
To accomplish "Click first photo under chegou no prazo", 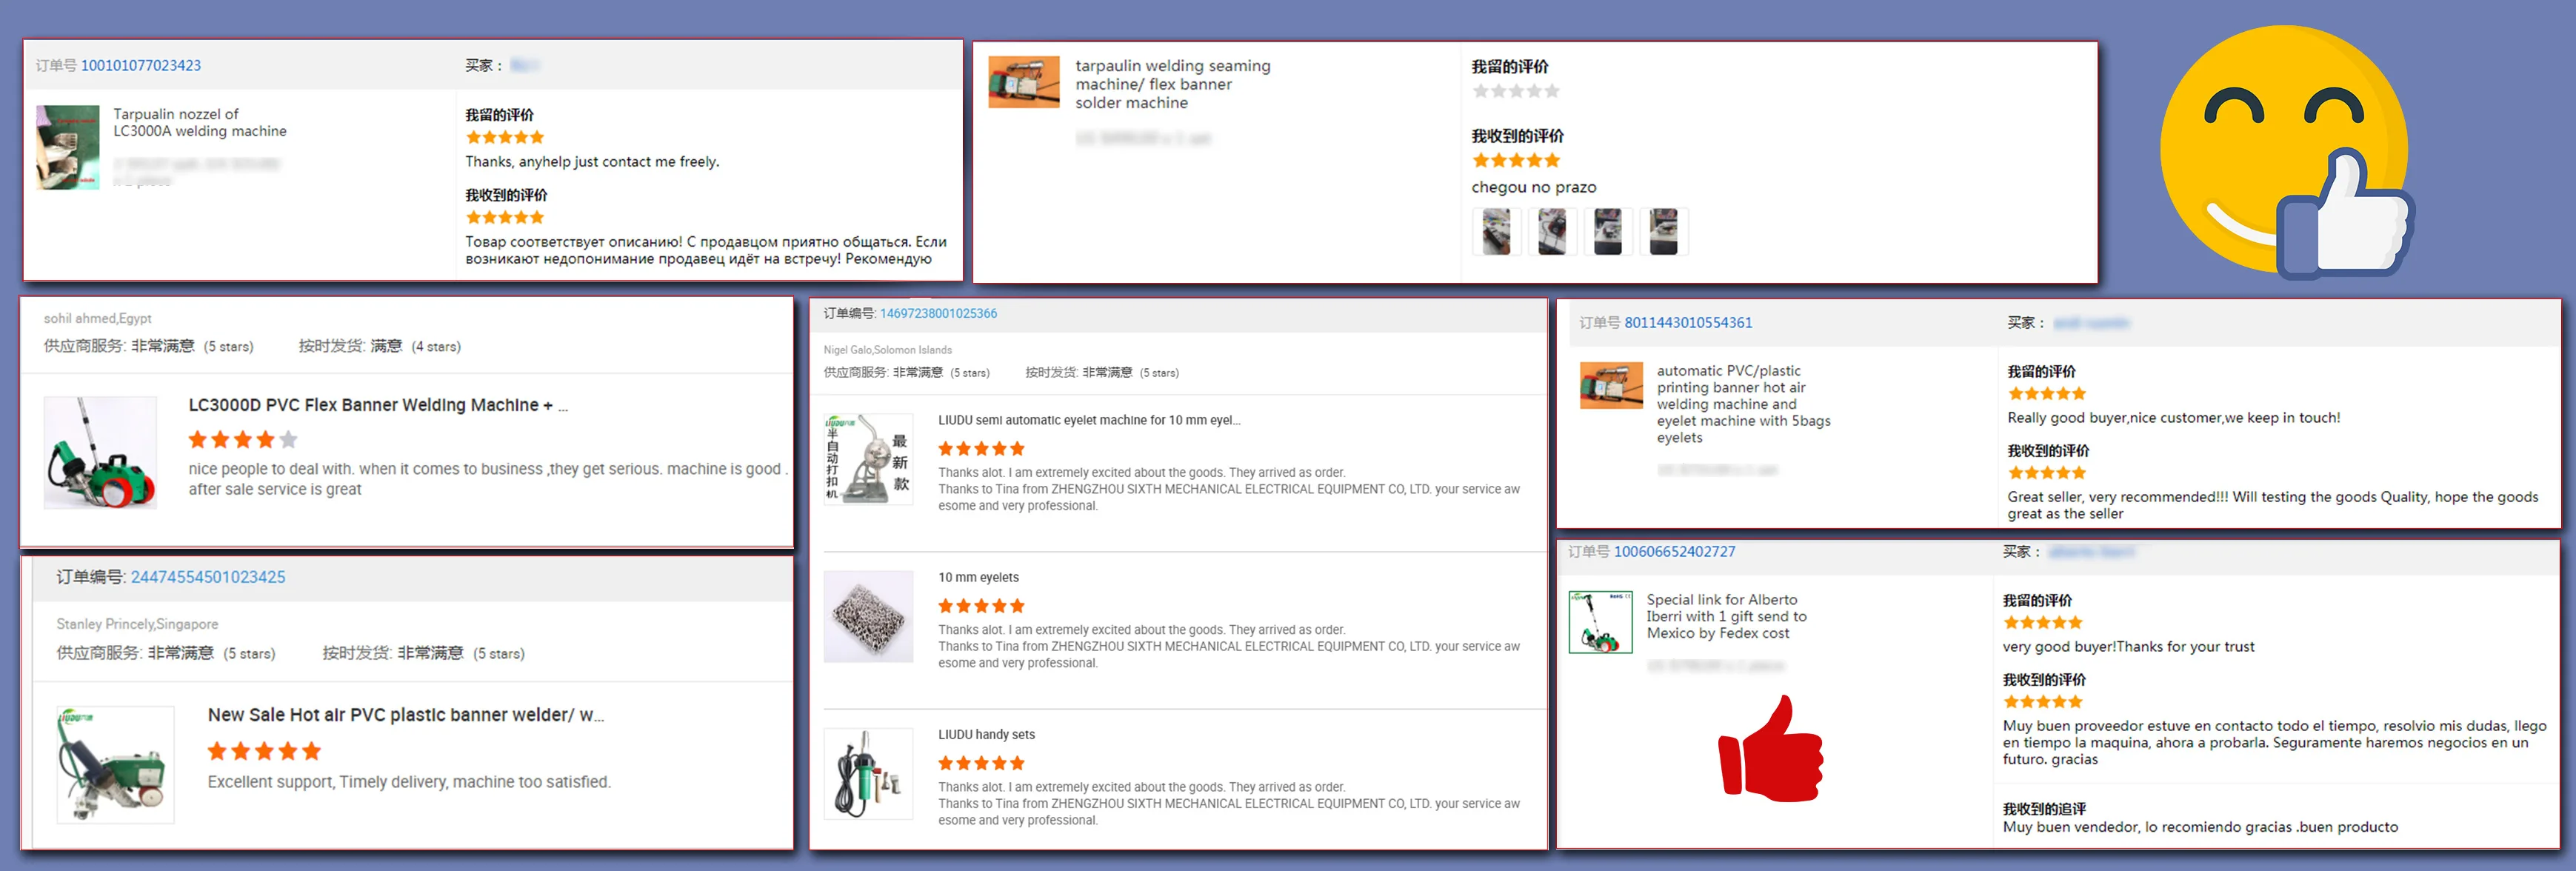I will coord(1496,232).
